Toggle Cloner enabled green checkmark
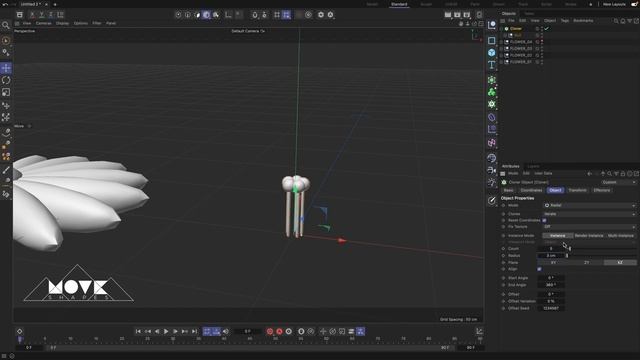The height and width of the screenshot is (360, 640). pyautogui.click(x=547, y=29)
